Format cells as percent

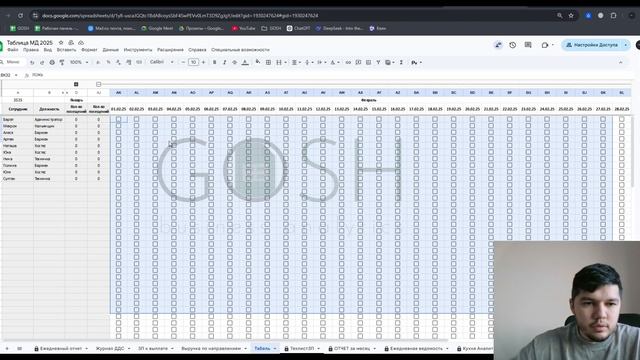click(108, 62)
